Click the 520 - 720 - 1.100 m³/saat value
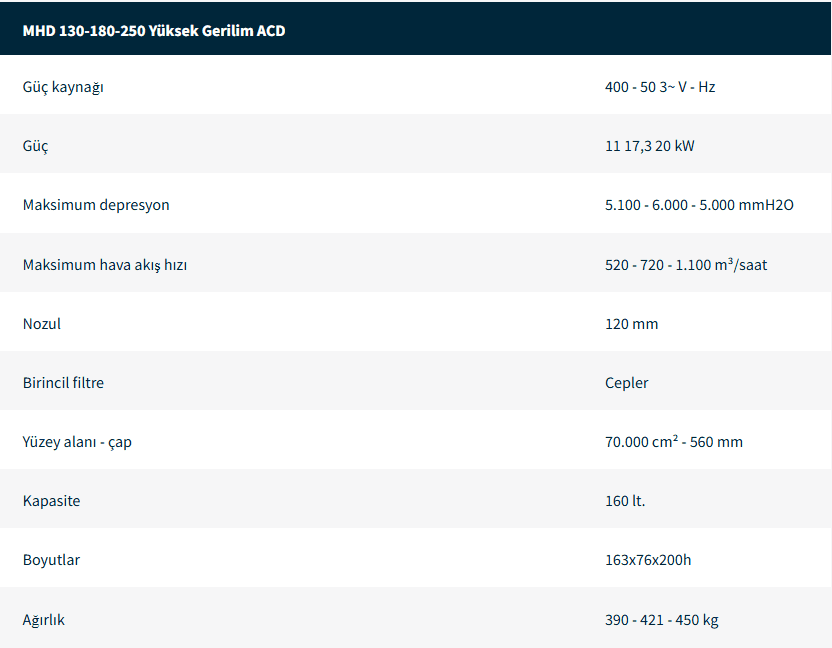The height and width of the screenshot is (648, 832). (x=686, y=265)
